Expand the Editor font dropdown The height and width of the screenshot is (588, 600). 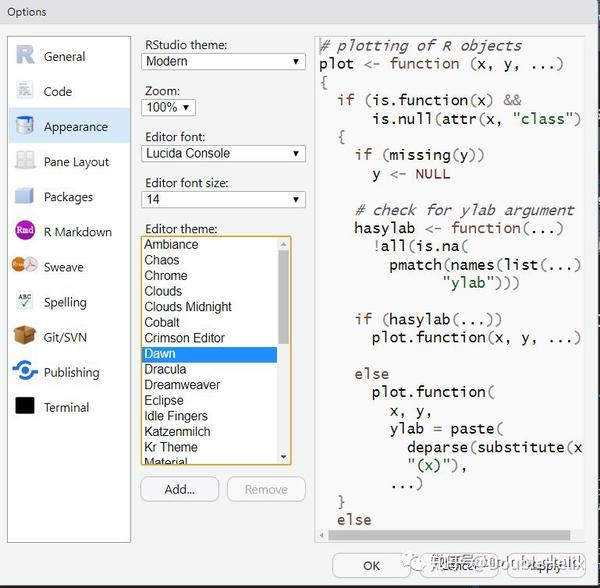[x=223, y=153]
